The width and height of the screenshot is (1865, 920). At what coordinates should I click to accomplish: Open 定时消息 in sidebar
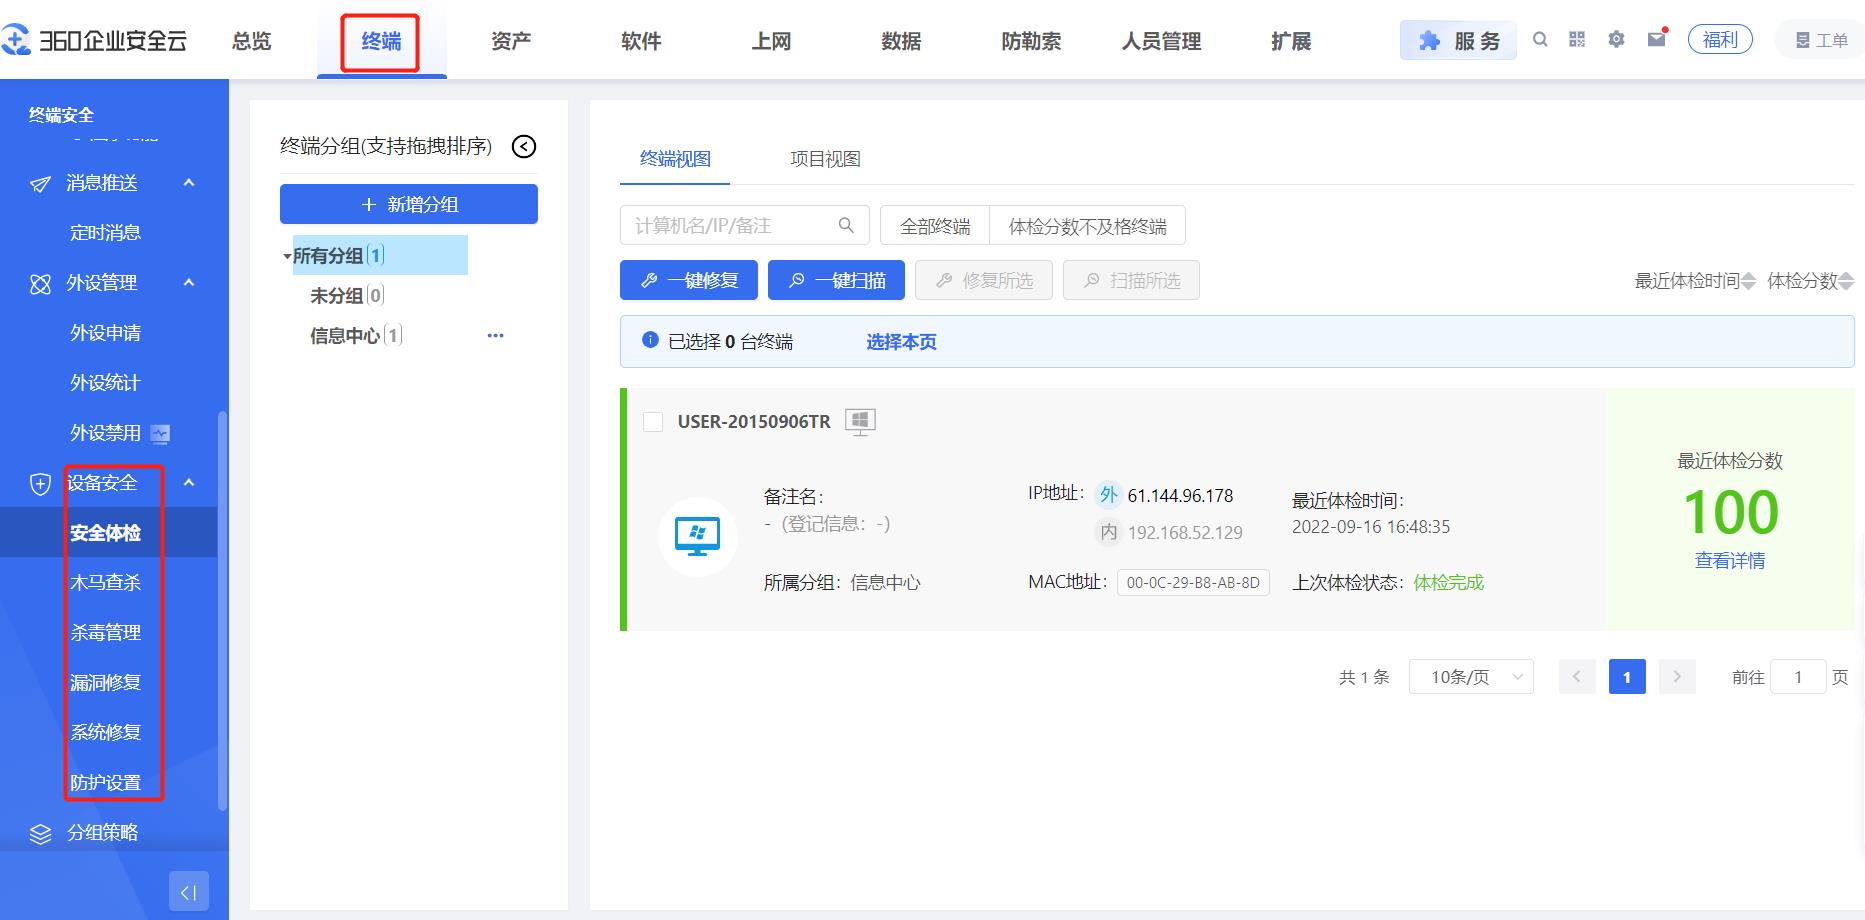(x=106, y=233)
